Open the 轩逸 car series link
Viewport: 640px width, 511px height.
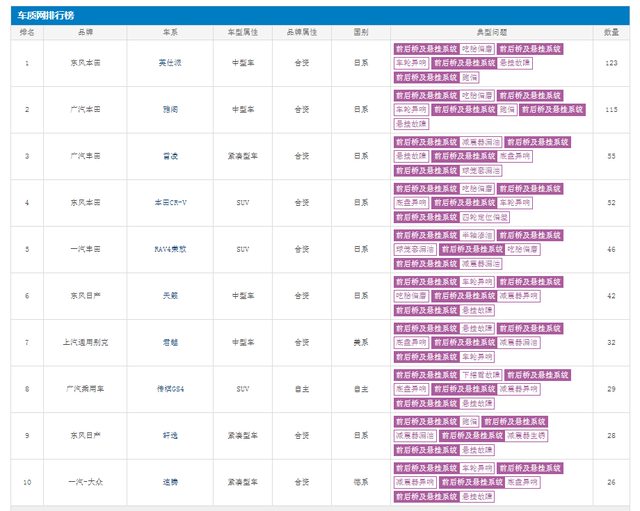point(170,435)
